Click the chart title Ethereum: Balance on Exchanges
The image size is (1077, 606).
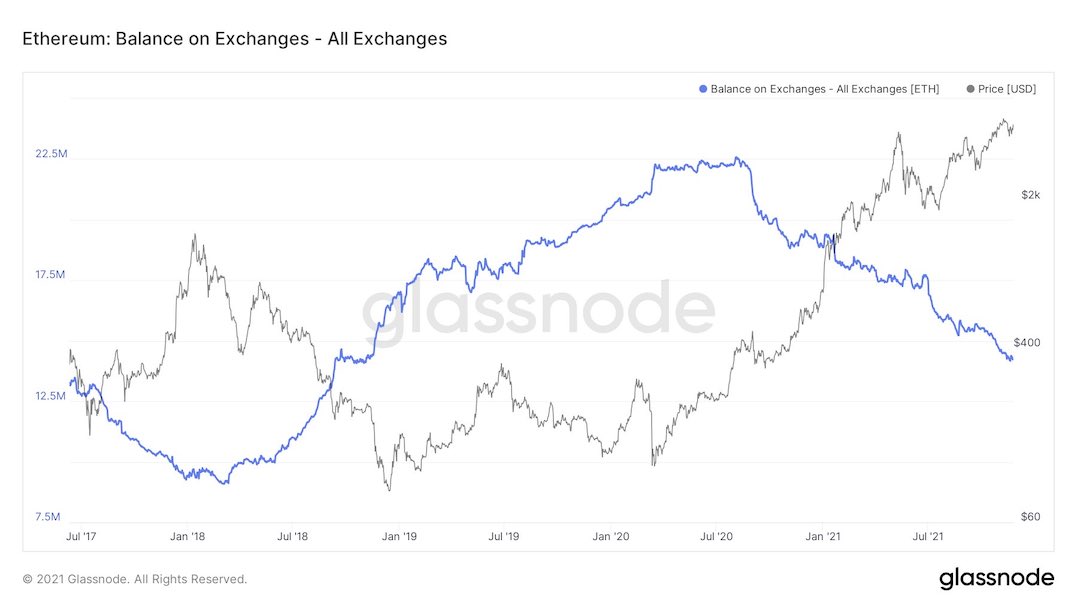tap(234, 39)
